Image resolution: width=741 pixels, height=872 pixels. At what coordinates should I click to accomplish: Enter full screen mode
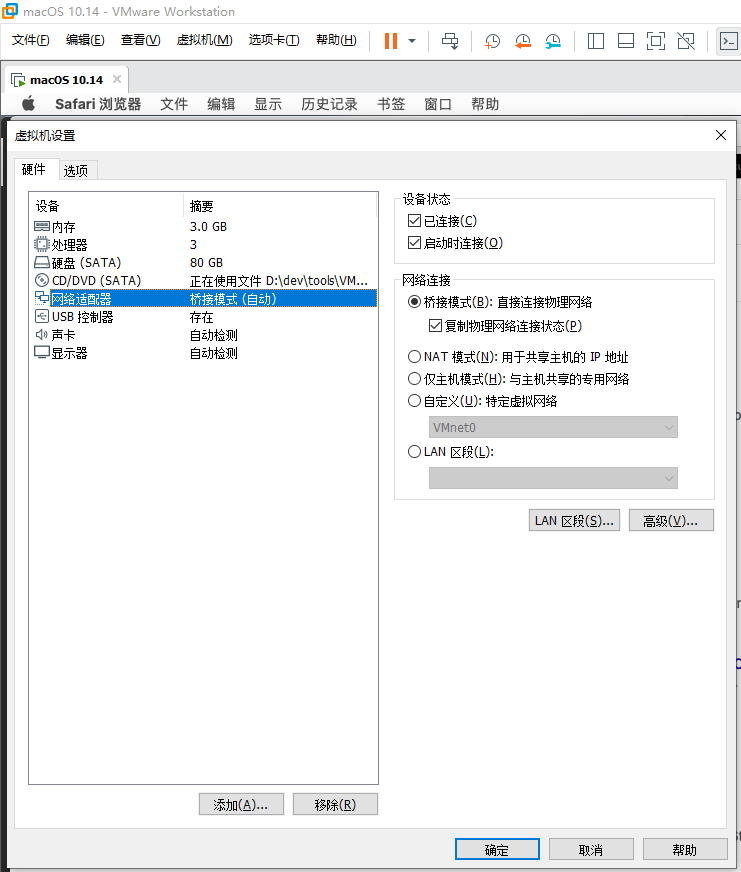656,41
